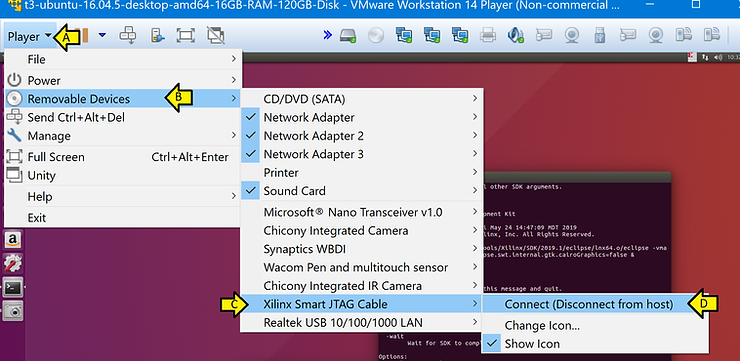Select Wacom Pen and multitouch sensor

(362, 268)
